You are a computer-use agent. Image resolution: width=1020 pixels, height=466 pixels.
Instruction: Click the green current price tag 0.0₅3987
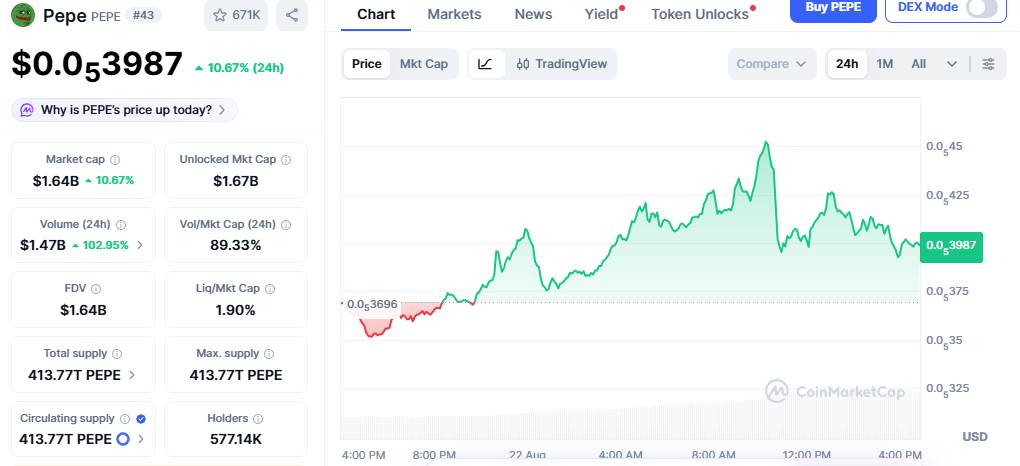(x=951, y=246)
